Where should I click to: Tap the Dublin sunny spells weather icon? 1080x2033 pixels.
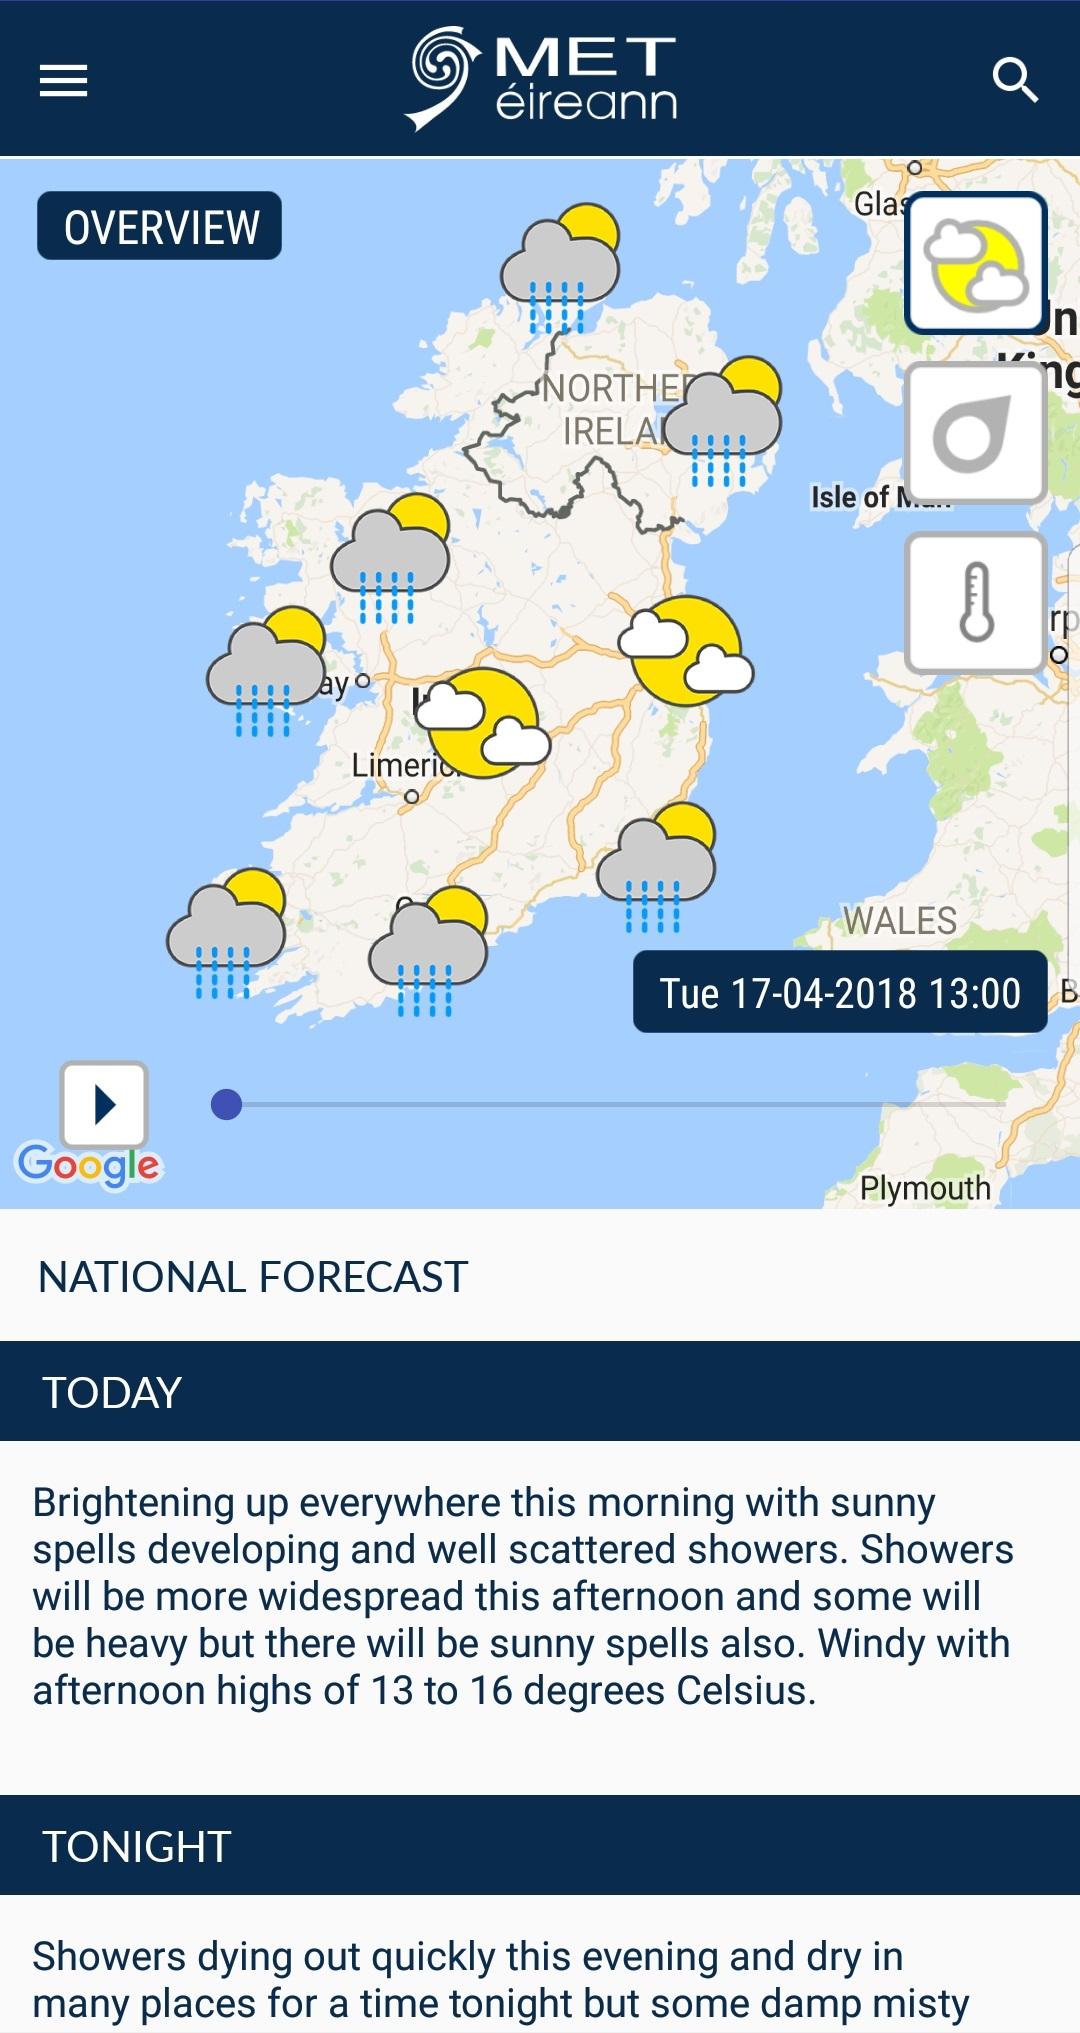(686, 651)
